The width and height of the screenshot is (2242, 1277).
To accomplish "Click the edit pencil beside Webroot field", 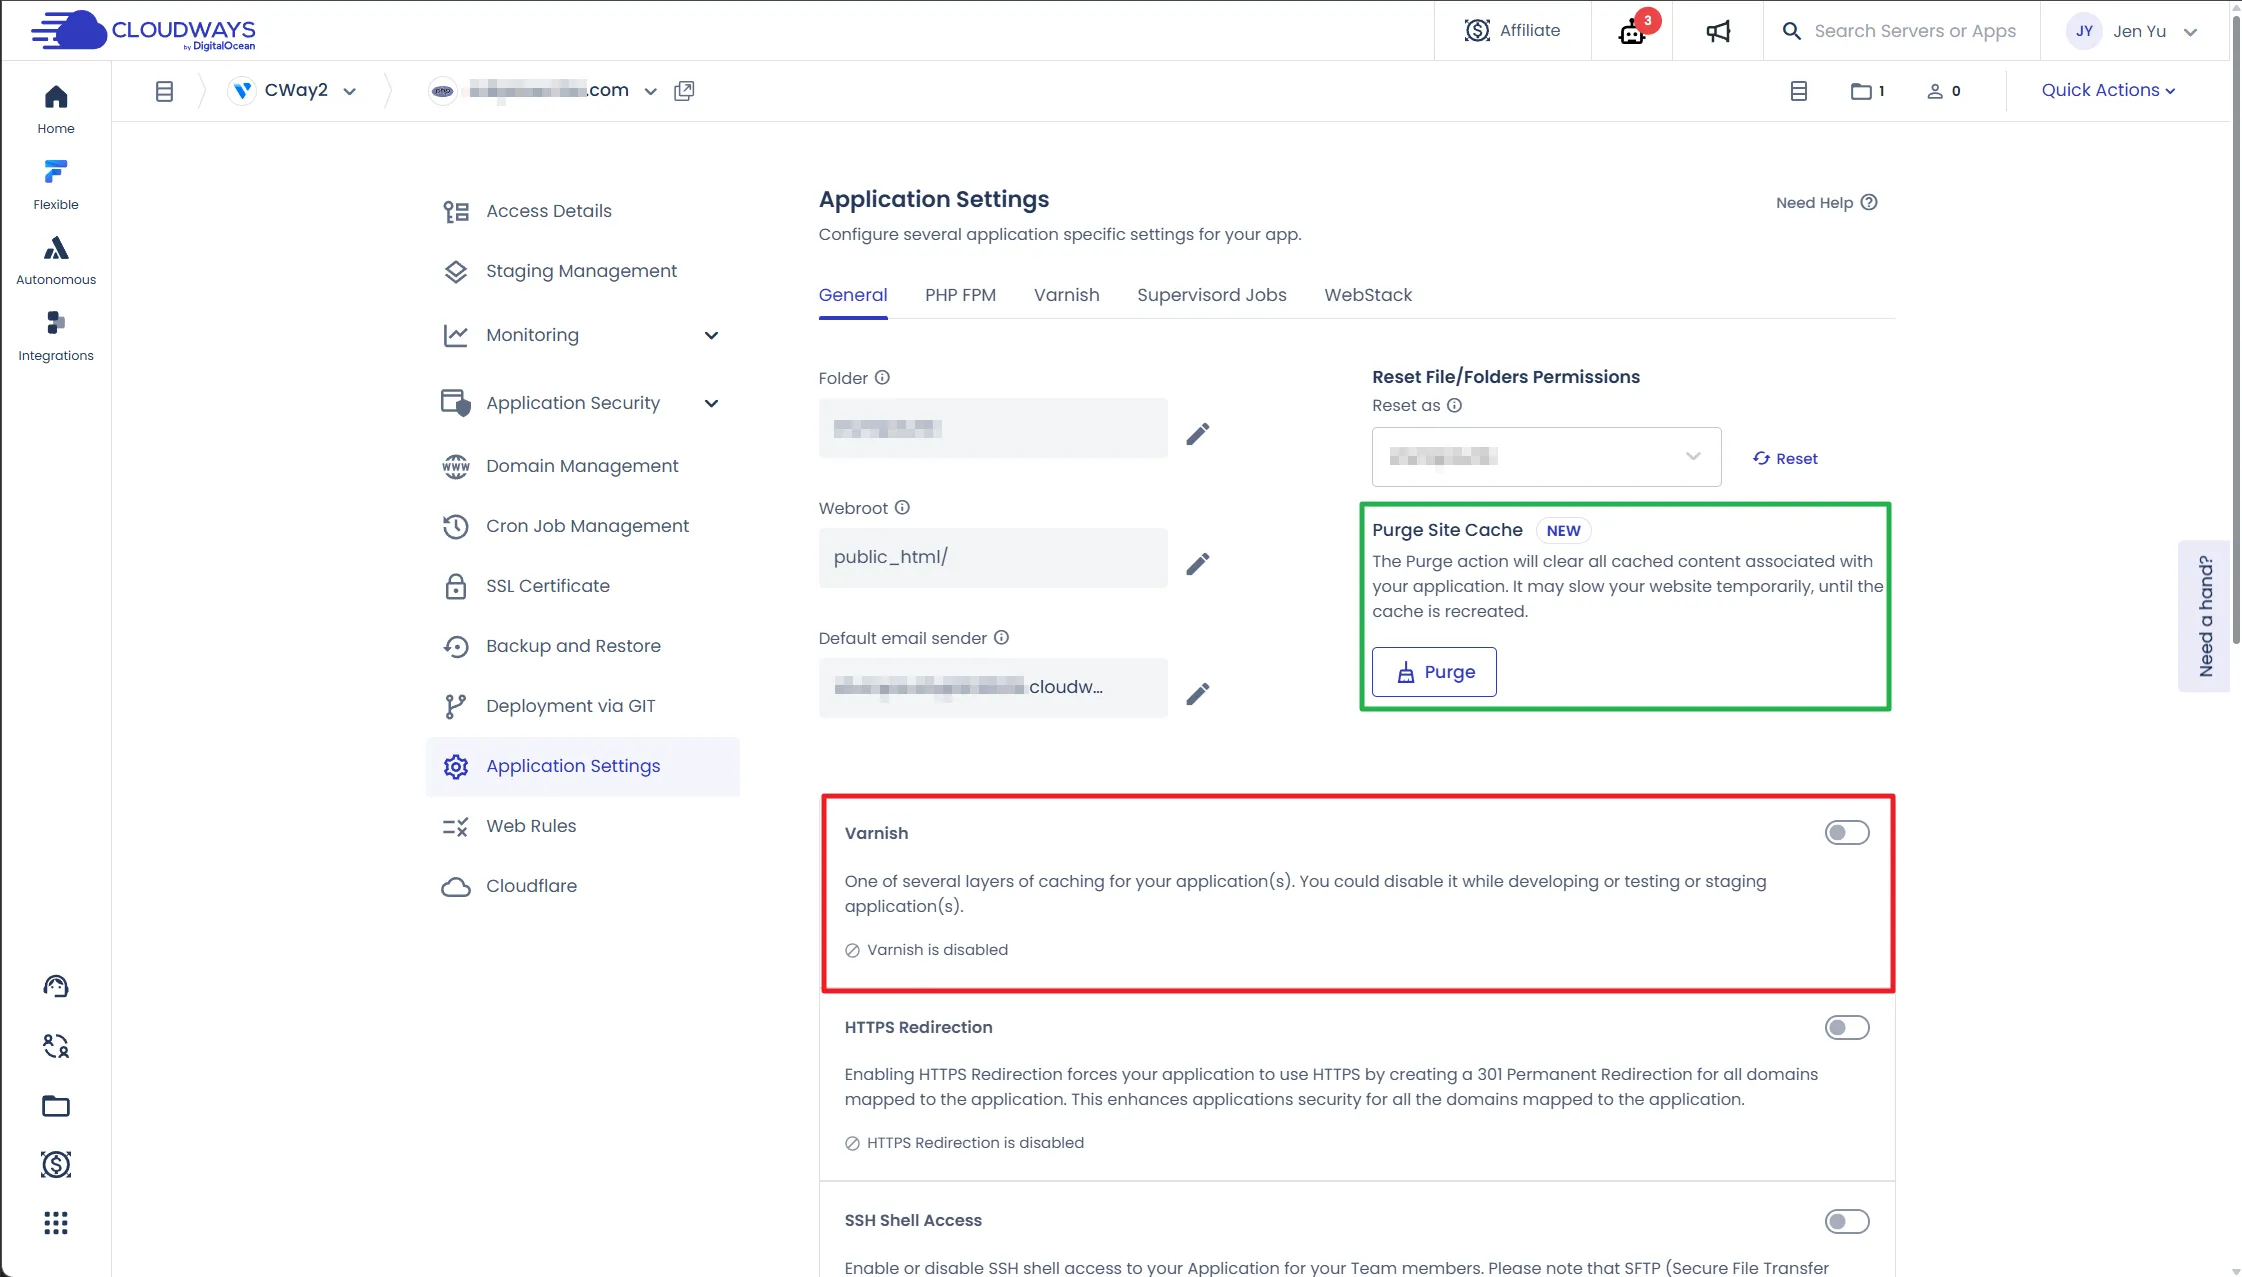I will [1197, 564].
